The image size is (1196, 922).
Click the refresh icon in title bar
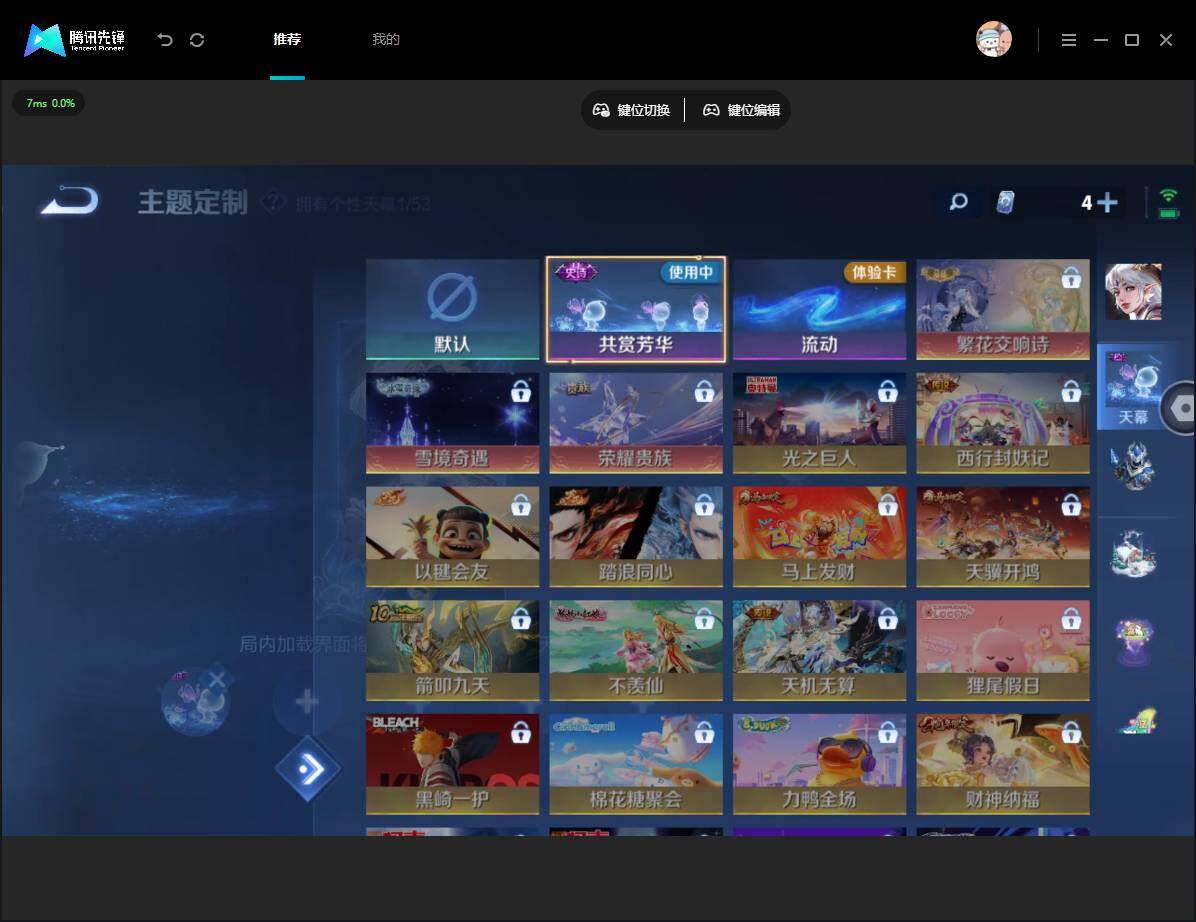pos(197,40)
